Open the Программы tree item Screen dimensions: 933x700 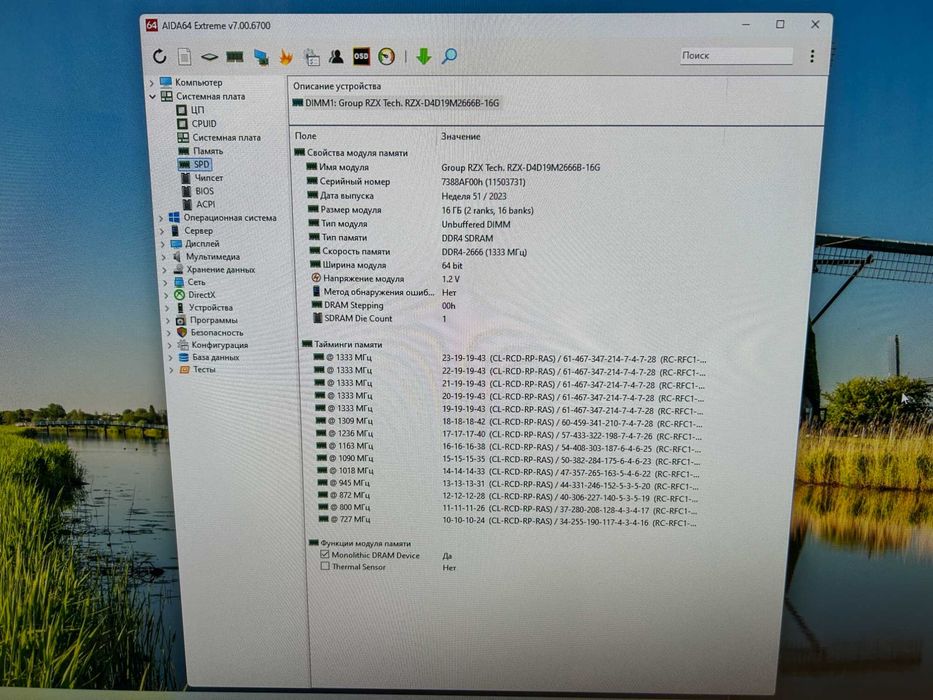click(206, 320)
